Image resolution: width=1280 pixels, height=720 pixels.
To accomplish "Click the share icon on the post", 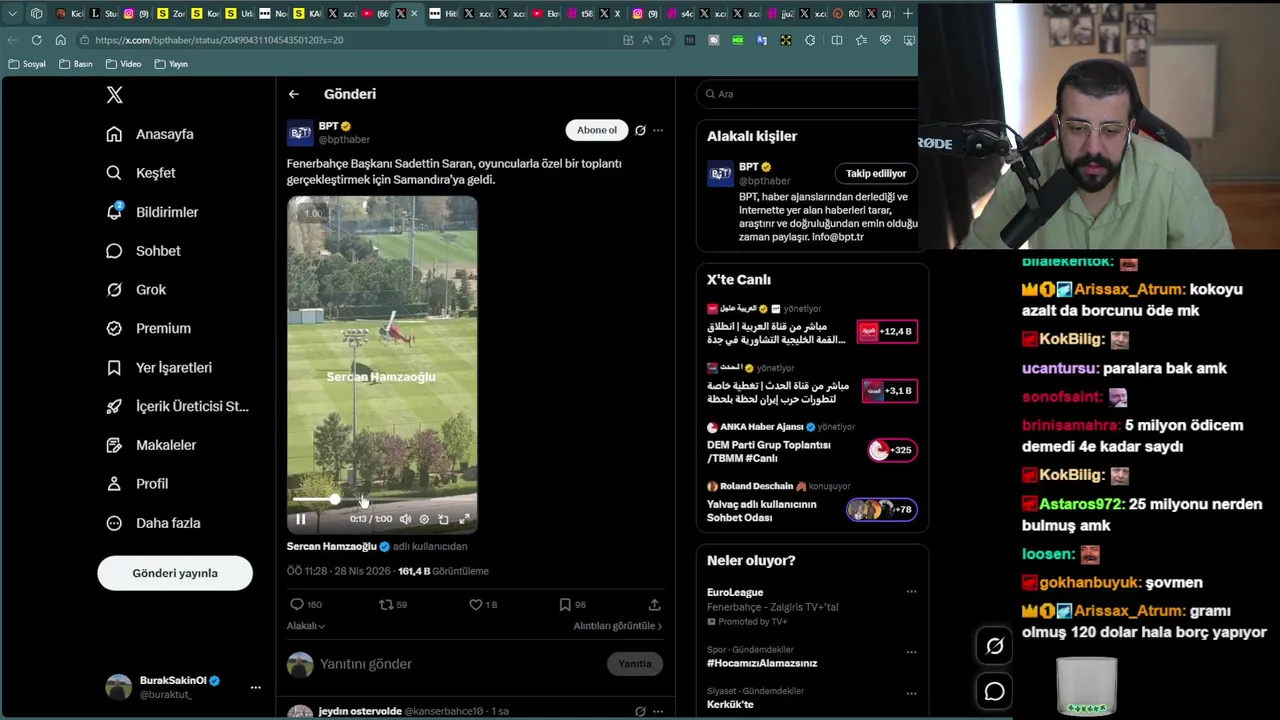I will click(654, 604).
